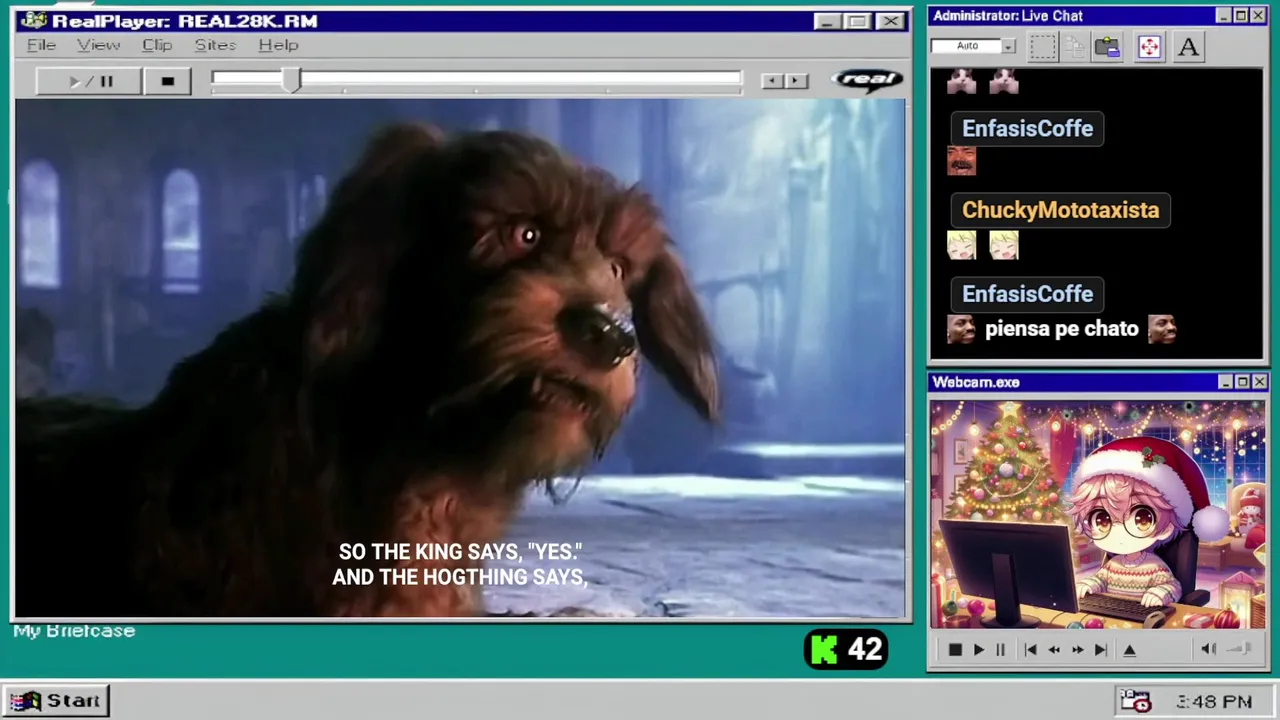Mute audio with Webcam.exe speaker icon

[x=1208, y=649]
